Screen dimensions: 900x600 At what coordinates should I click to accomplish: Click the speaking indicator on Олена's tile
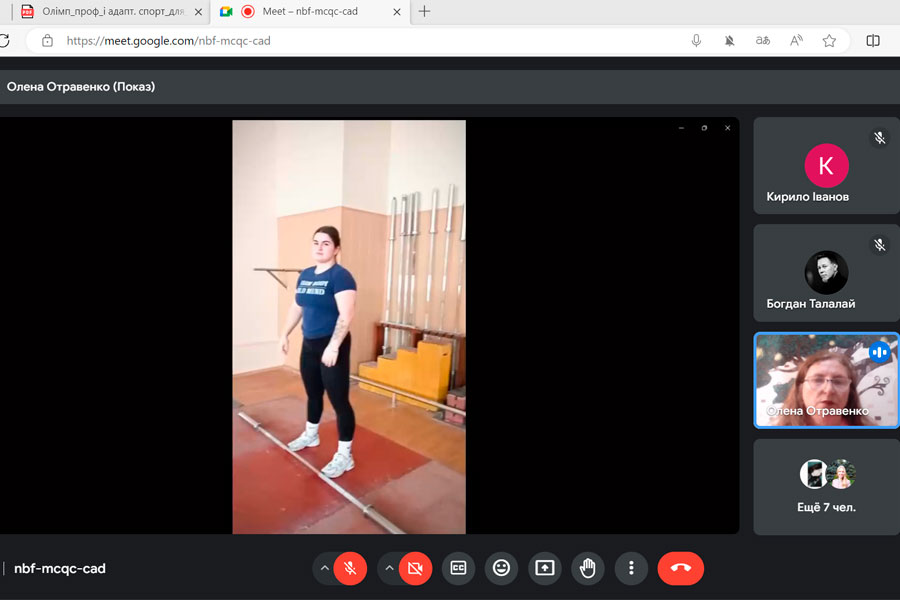879,352
